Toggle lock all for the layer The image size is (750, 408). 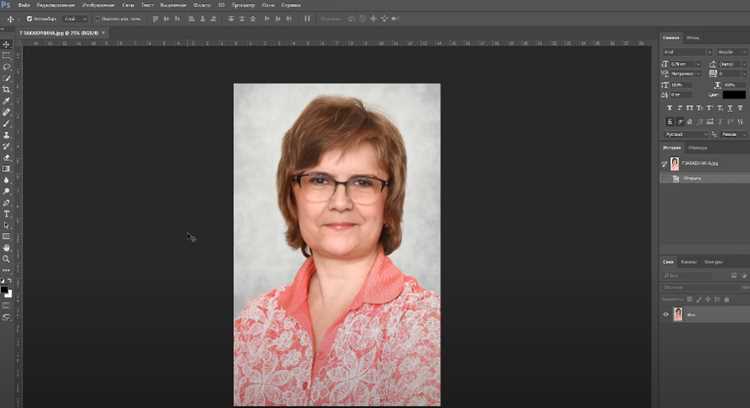[727, 299]
